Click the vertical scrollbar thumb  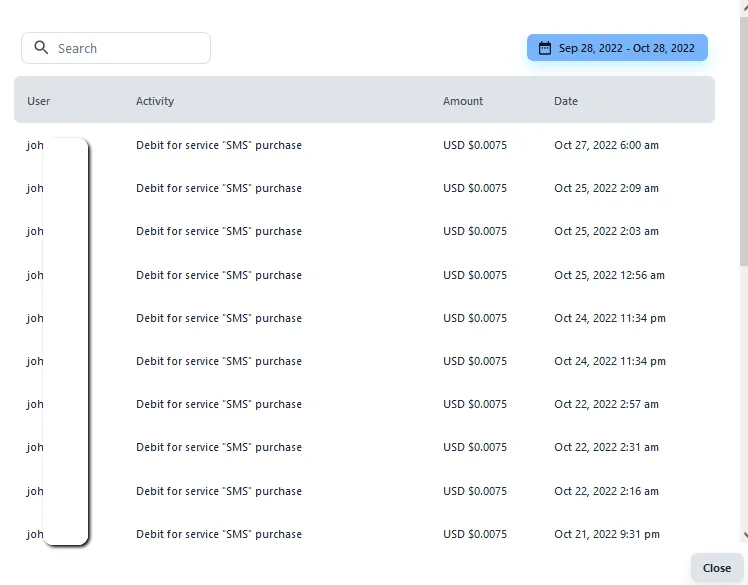[x=744, y=141]
